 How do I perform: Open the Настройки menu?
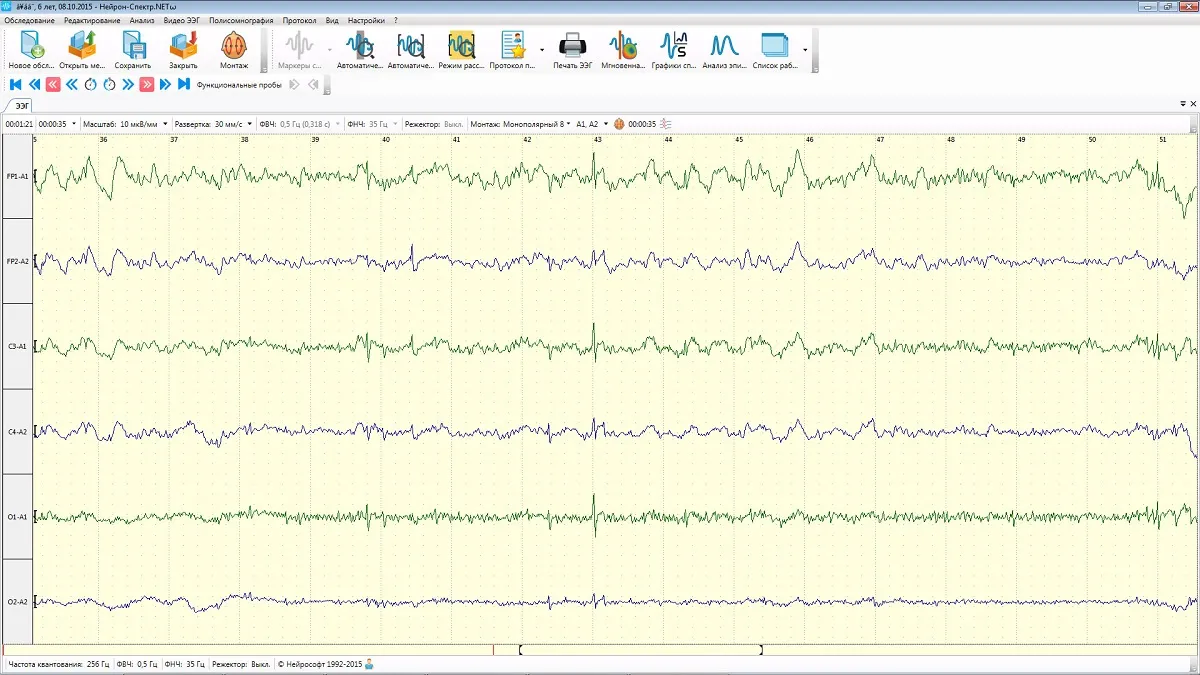pyautogui.click(x=366, y=20)
